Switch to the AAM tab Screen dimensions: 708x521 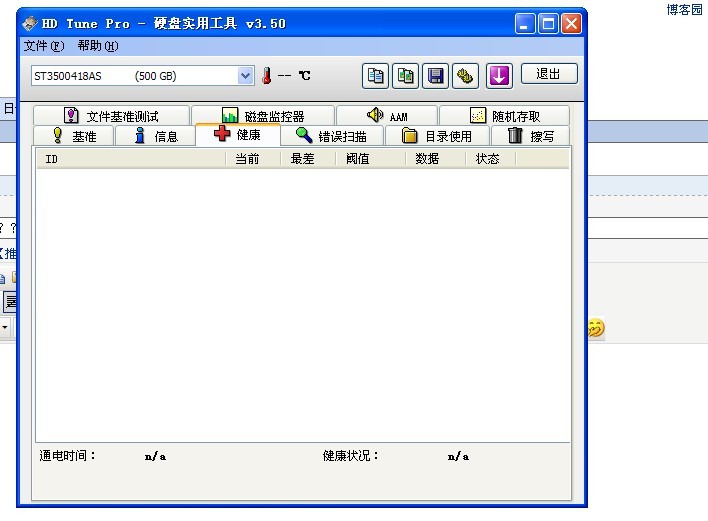pos(387,116)
